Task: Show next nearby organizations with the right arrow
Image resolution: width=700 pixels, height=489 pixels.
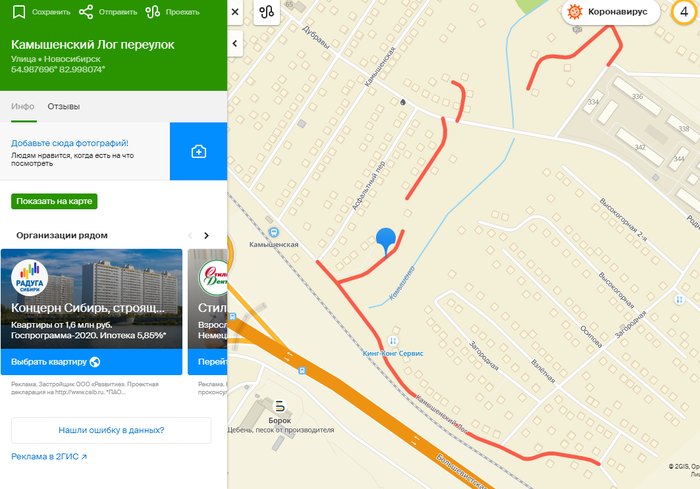Action: (x=206, y=235)
